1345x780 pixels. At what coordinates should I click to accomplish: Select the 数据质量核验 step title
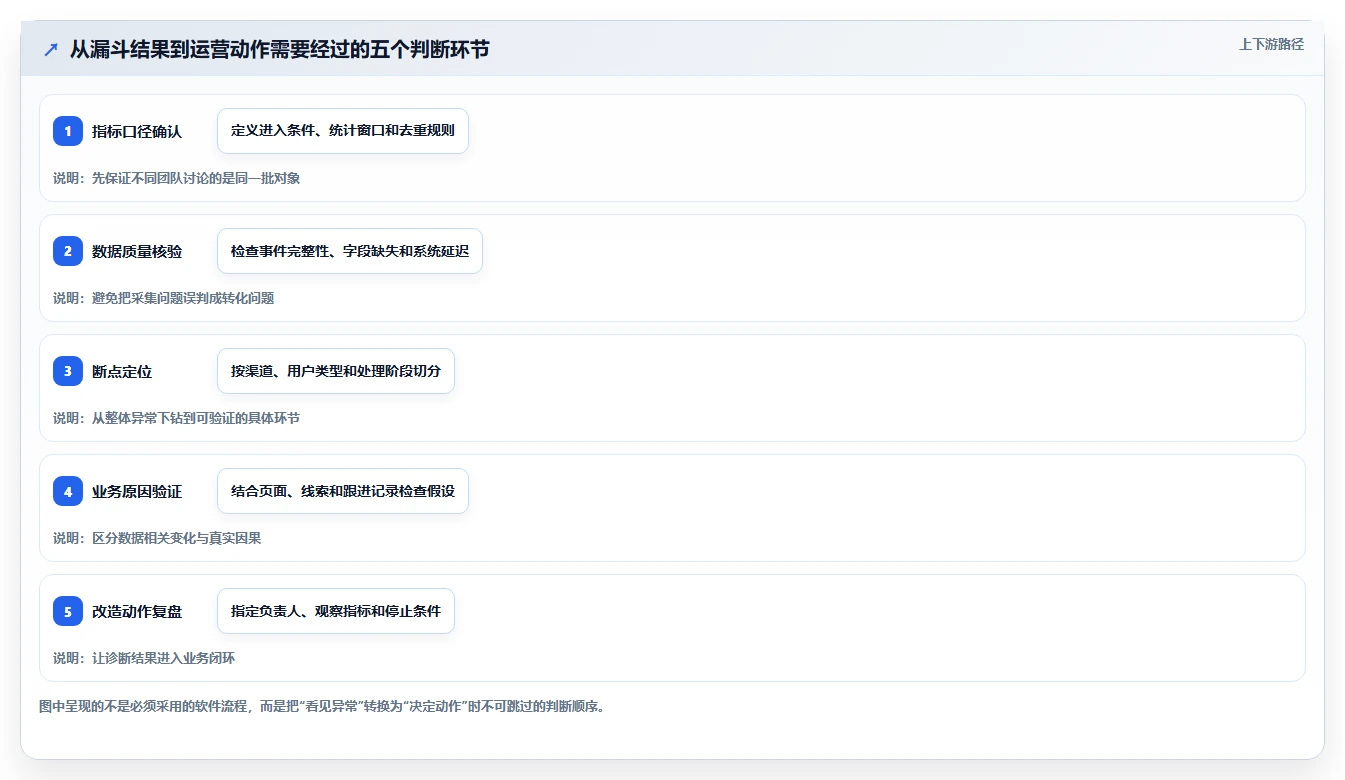(x=137, y=251)
